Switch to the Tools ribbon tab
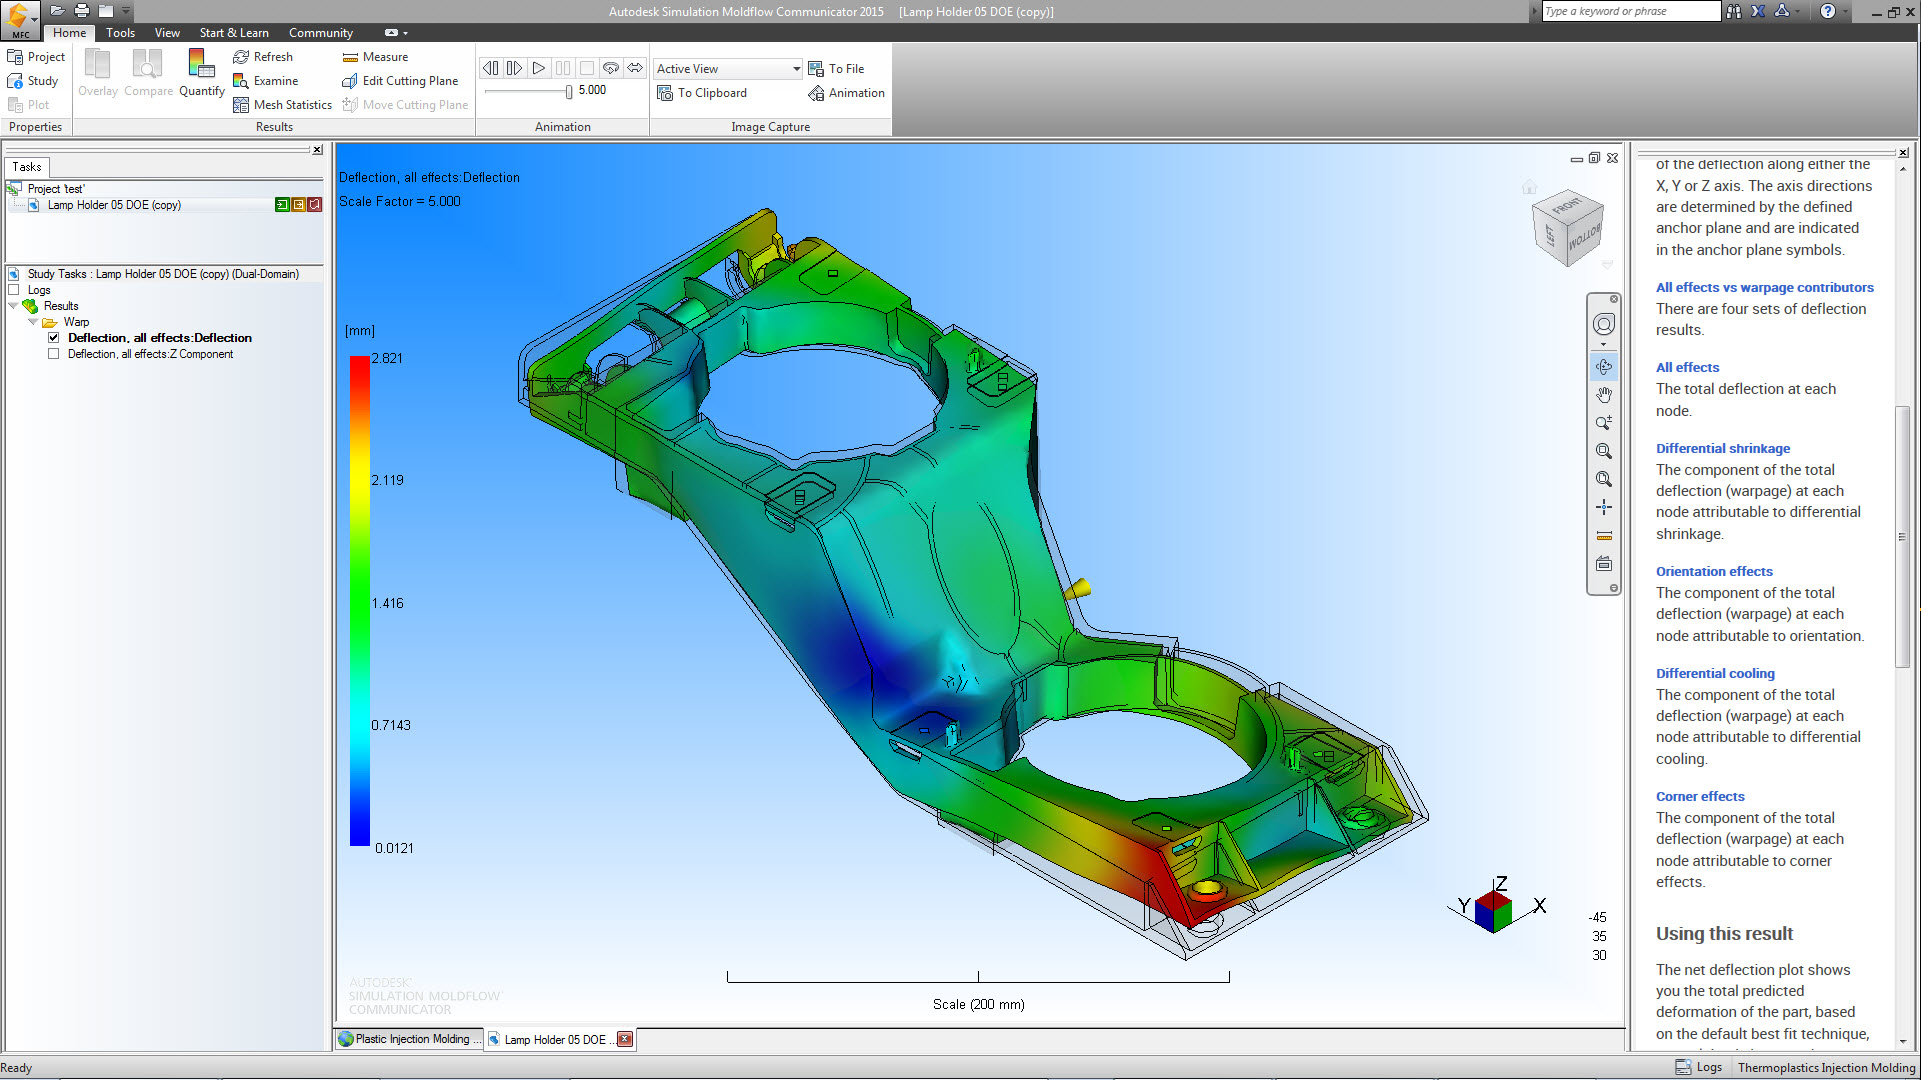 pyautogui.click(x=120, y=33)
